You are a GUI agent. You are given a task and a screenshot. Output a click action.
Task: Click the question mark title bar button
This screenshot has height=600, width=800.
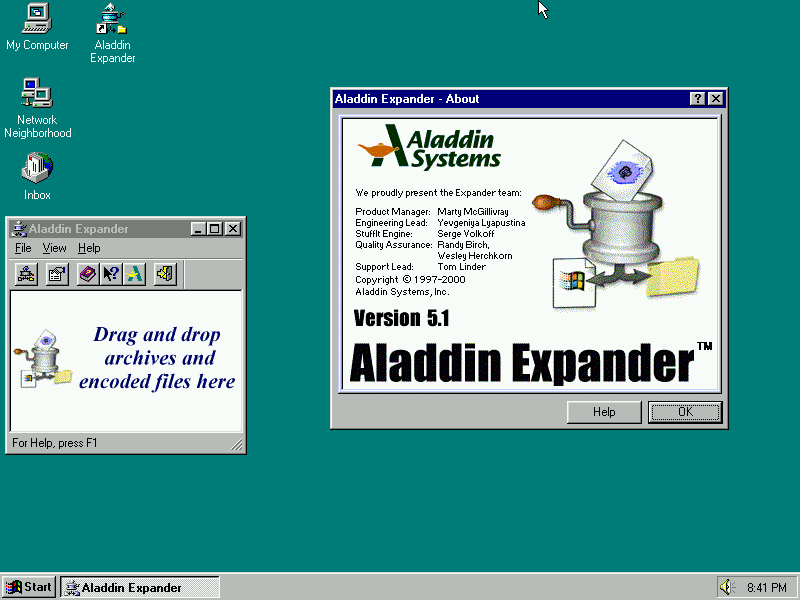[697, 98]
